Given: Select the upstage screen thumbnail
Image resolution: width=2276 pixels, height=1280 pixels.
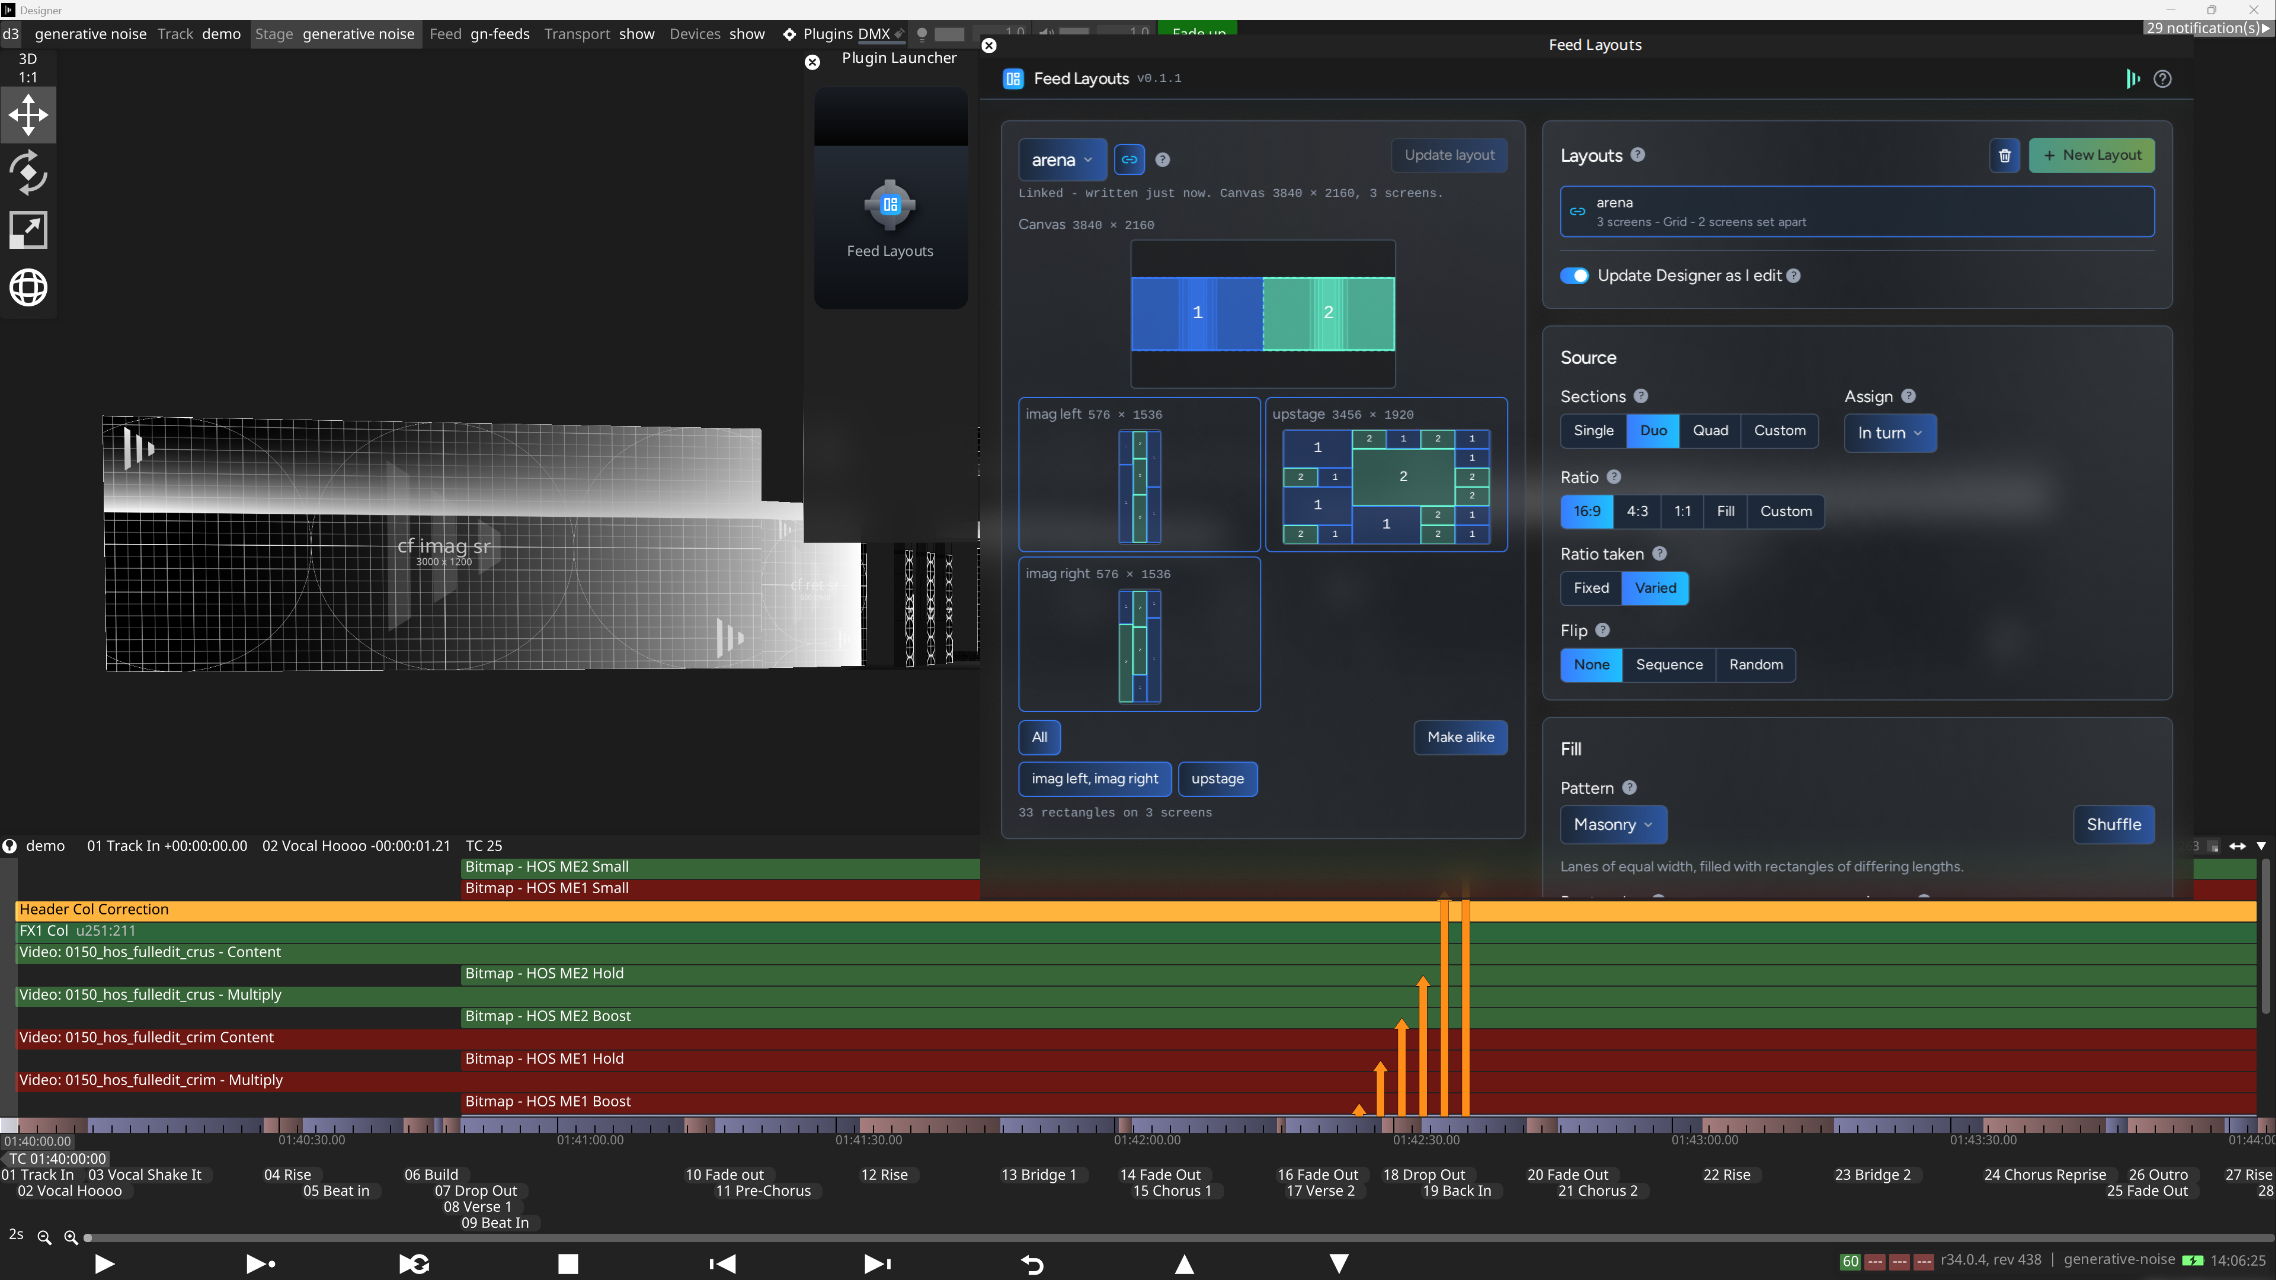Looking at the screenshot, I should (x=1386, y=475).
